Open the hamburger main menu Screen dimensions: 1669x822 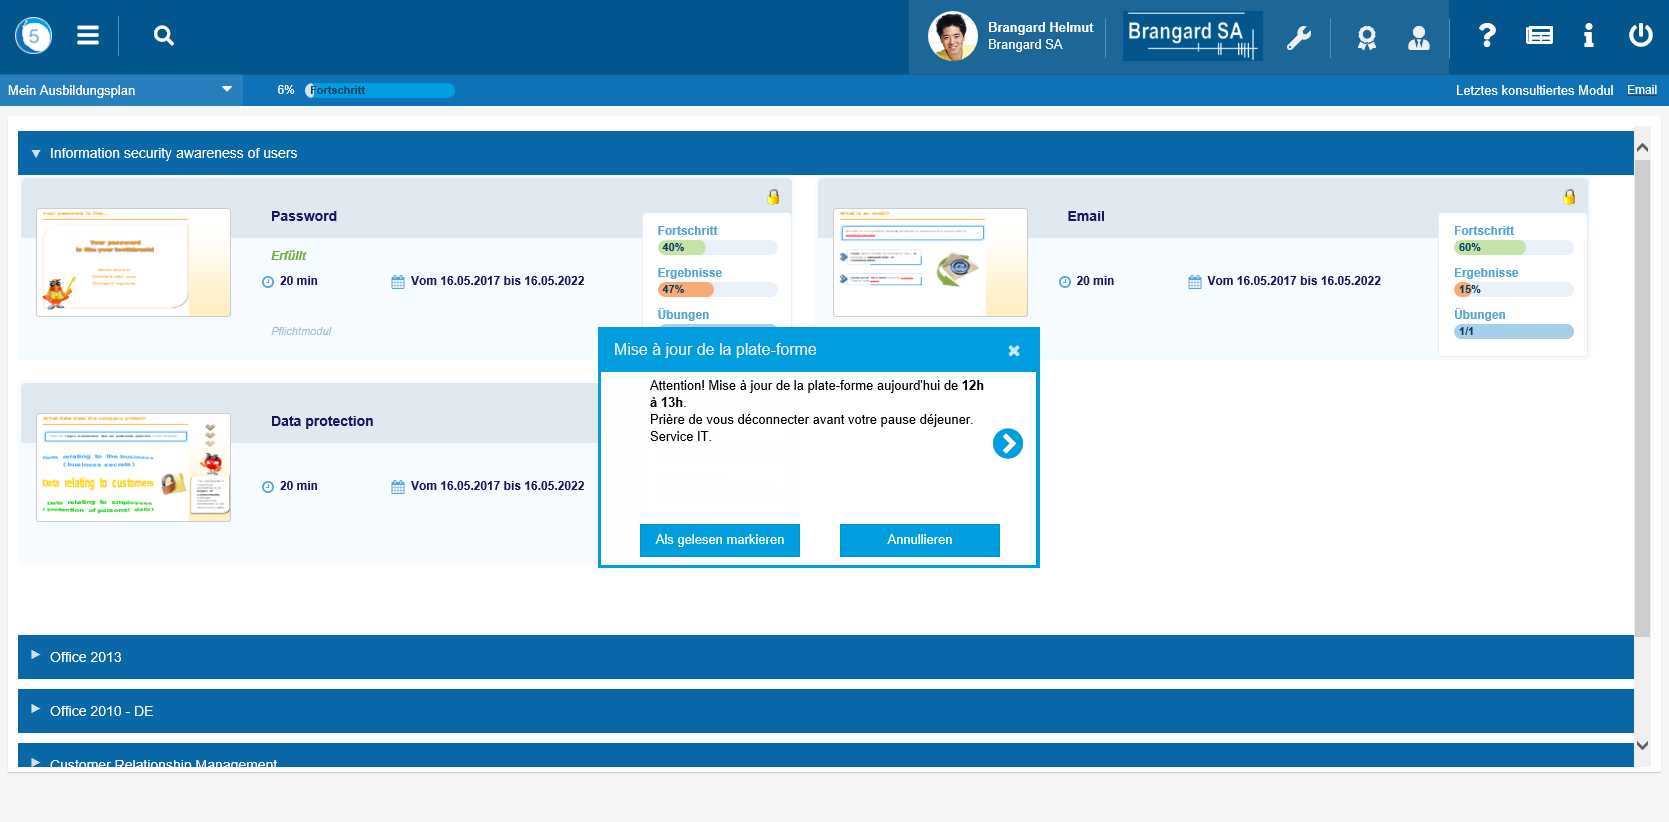(x=88, y=36)
